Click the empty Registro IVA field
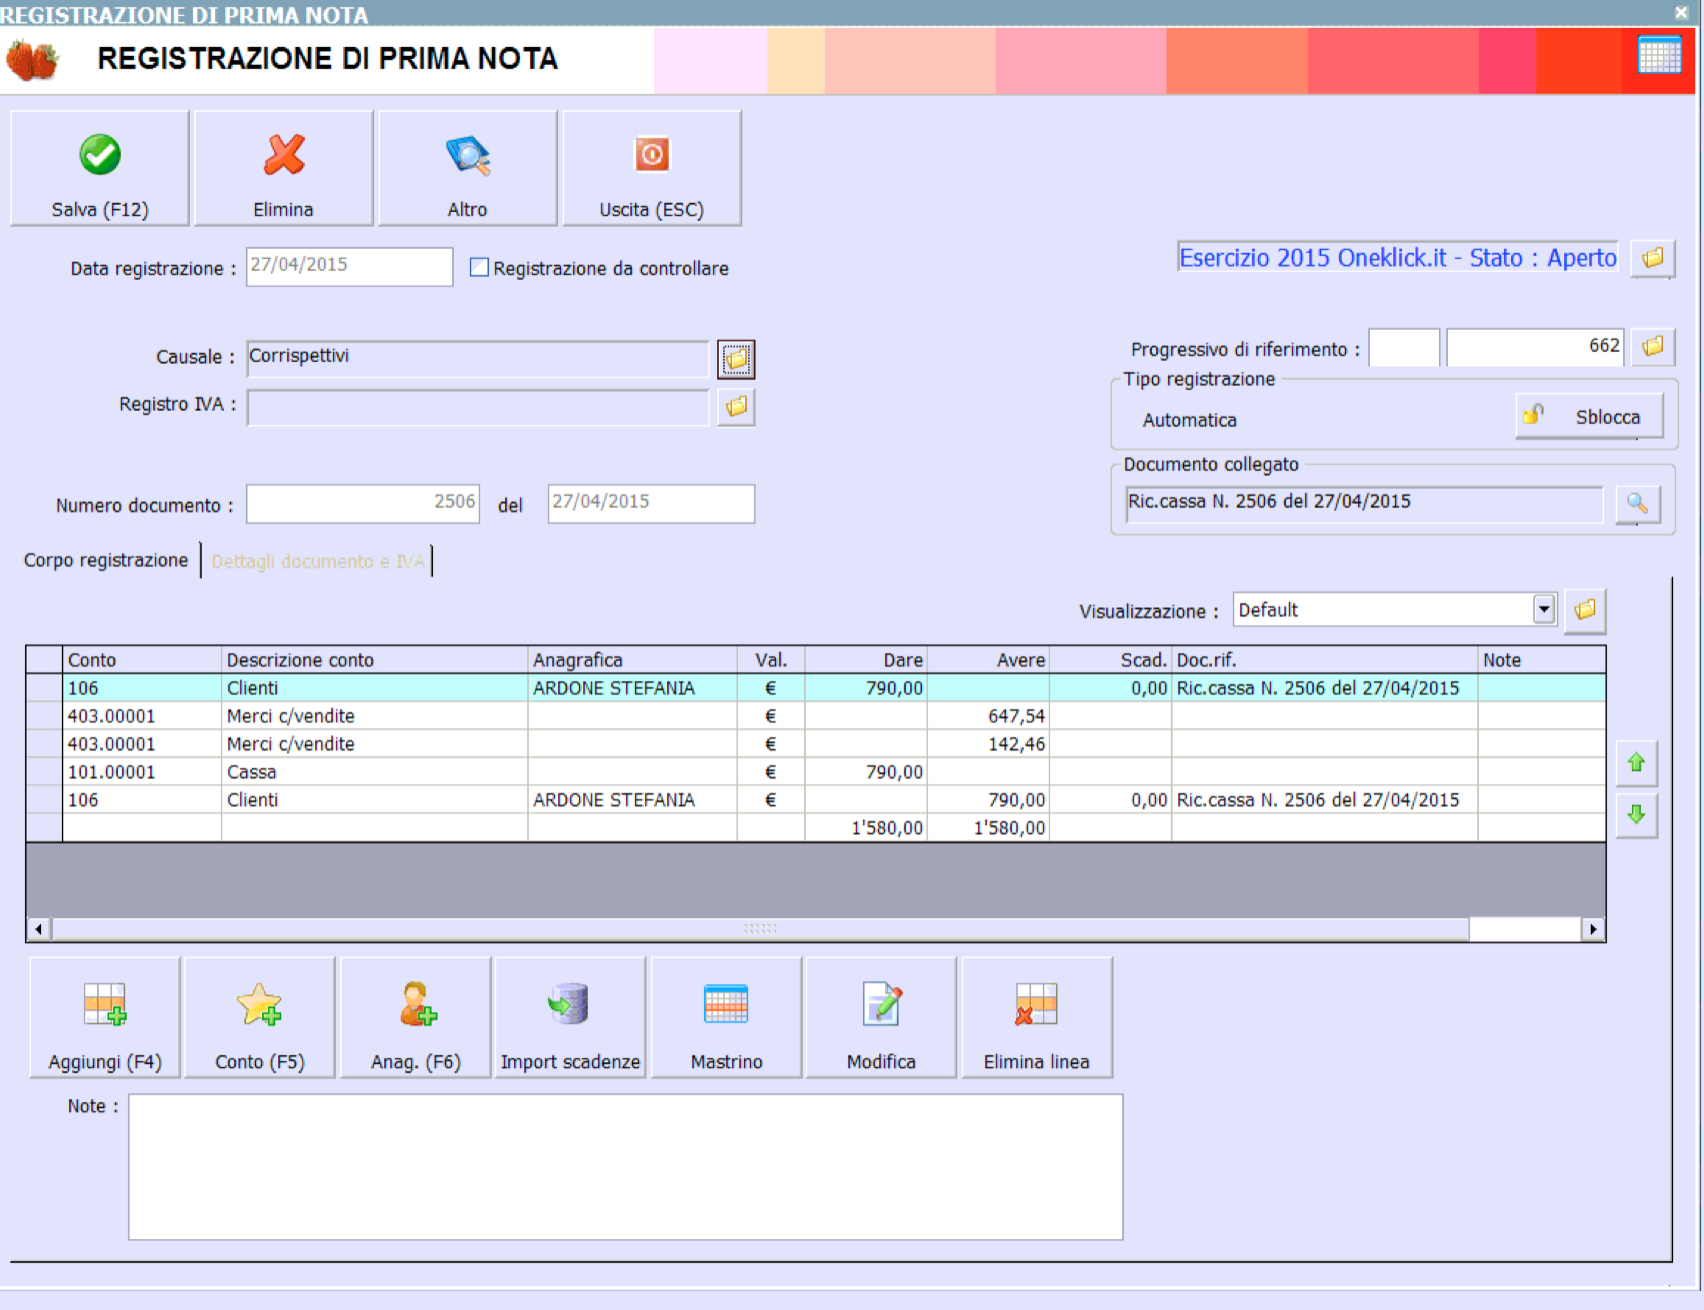 pyautogui.click(x=478, y=407)
